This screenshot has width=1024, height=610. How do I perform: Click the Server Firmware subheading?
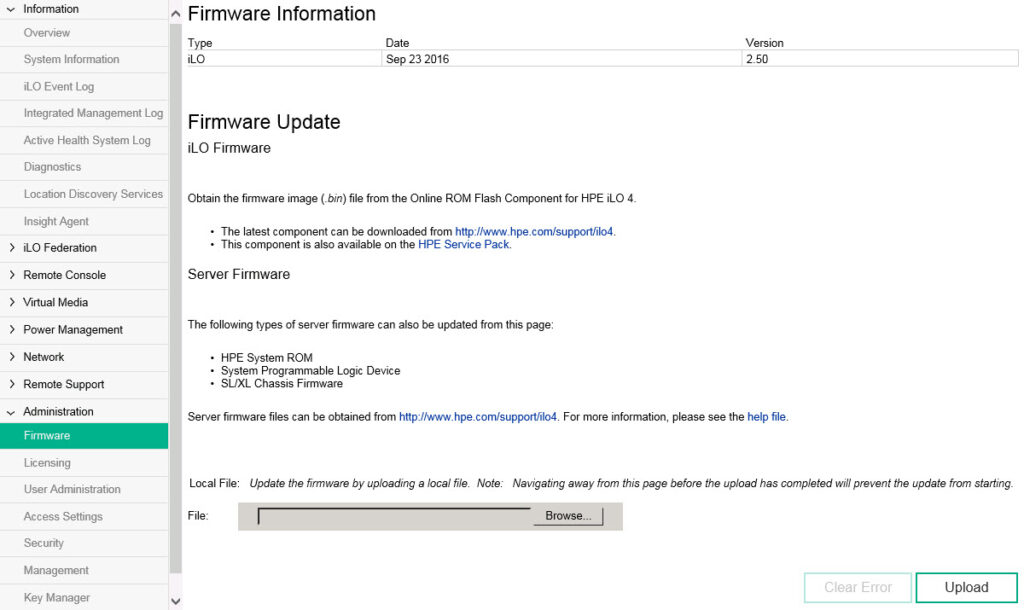[x=238, y=274]
